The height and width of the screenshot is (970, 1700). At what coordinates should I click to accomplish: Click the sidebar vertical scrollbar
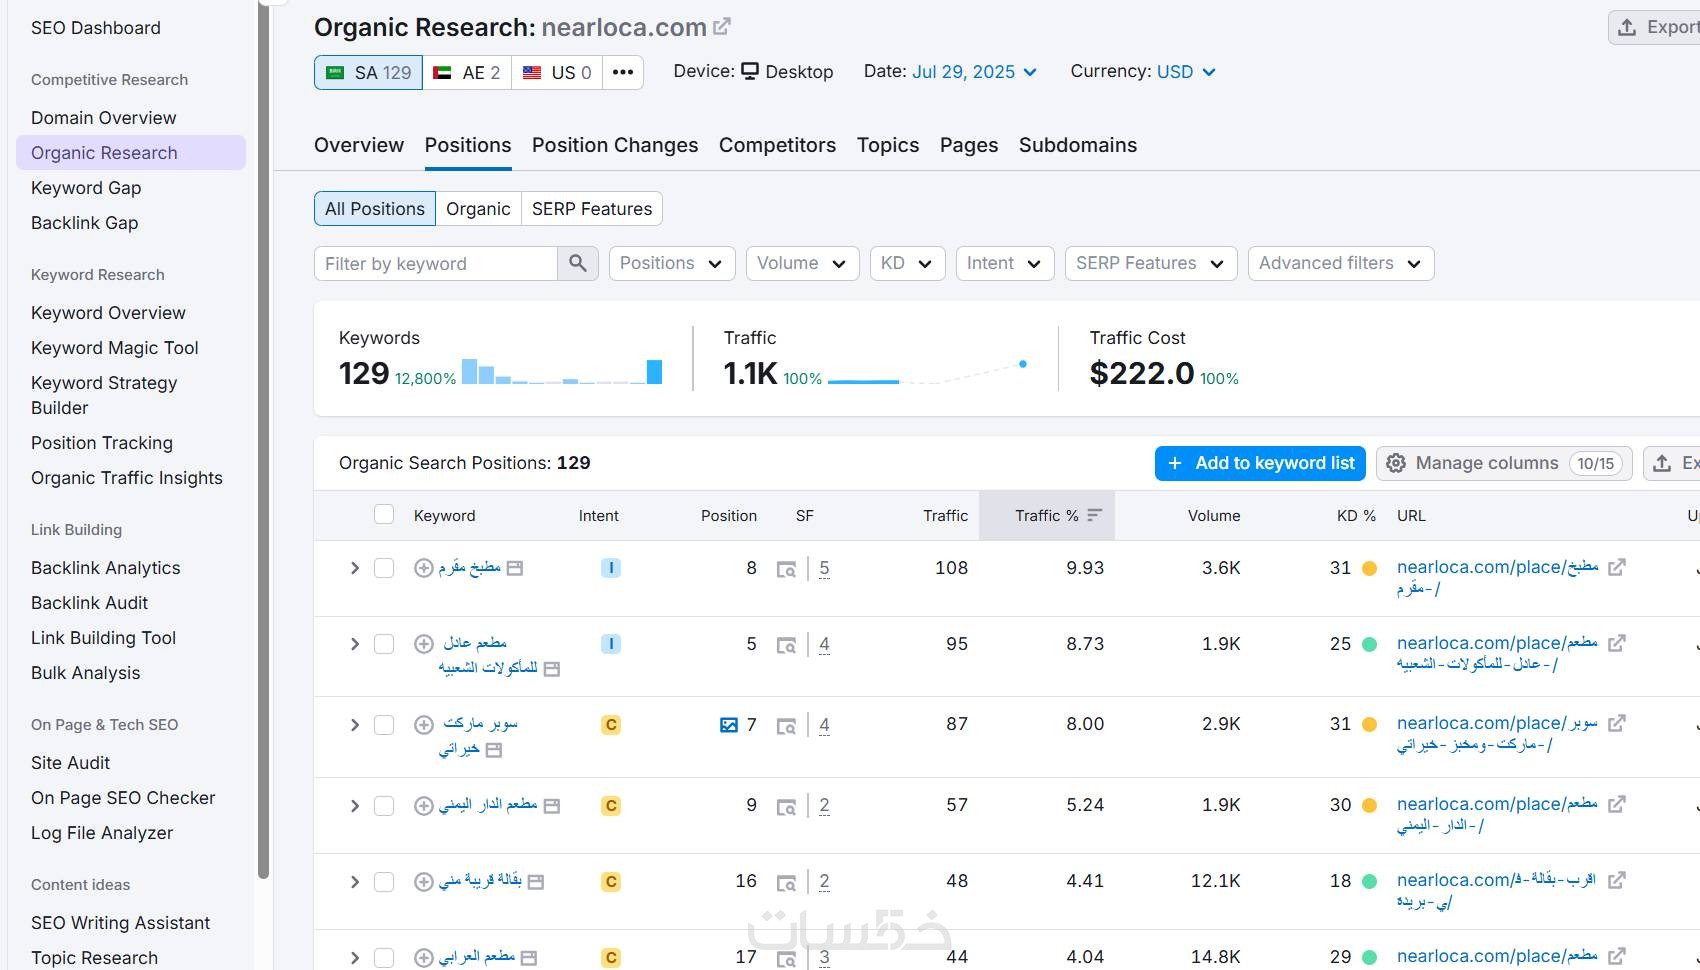point(264,440)
